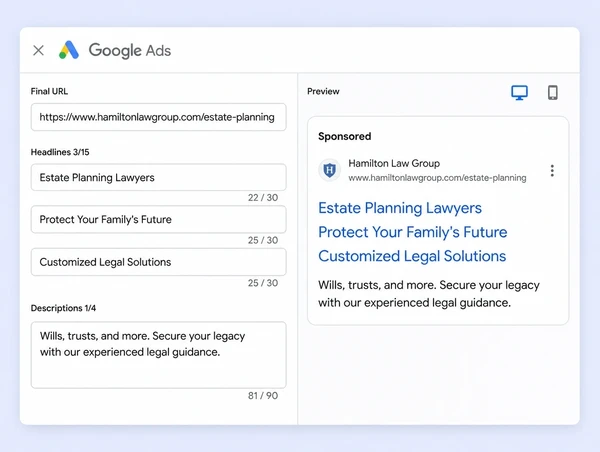
Task: Click the Headlines 3/15 label
Action: pos(60,152)
